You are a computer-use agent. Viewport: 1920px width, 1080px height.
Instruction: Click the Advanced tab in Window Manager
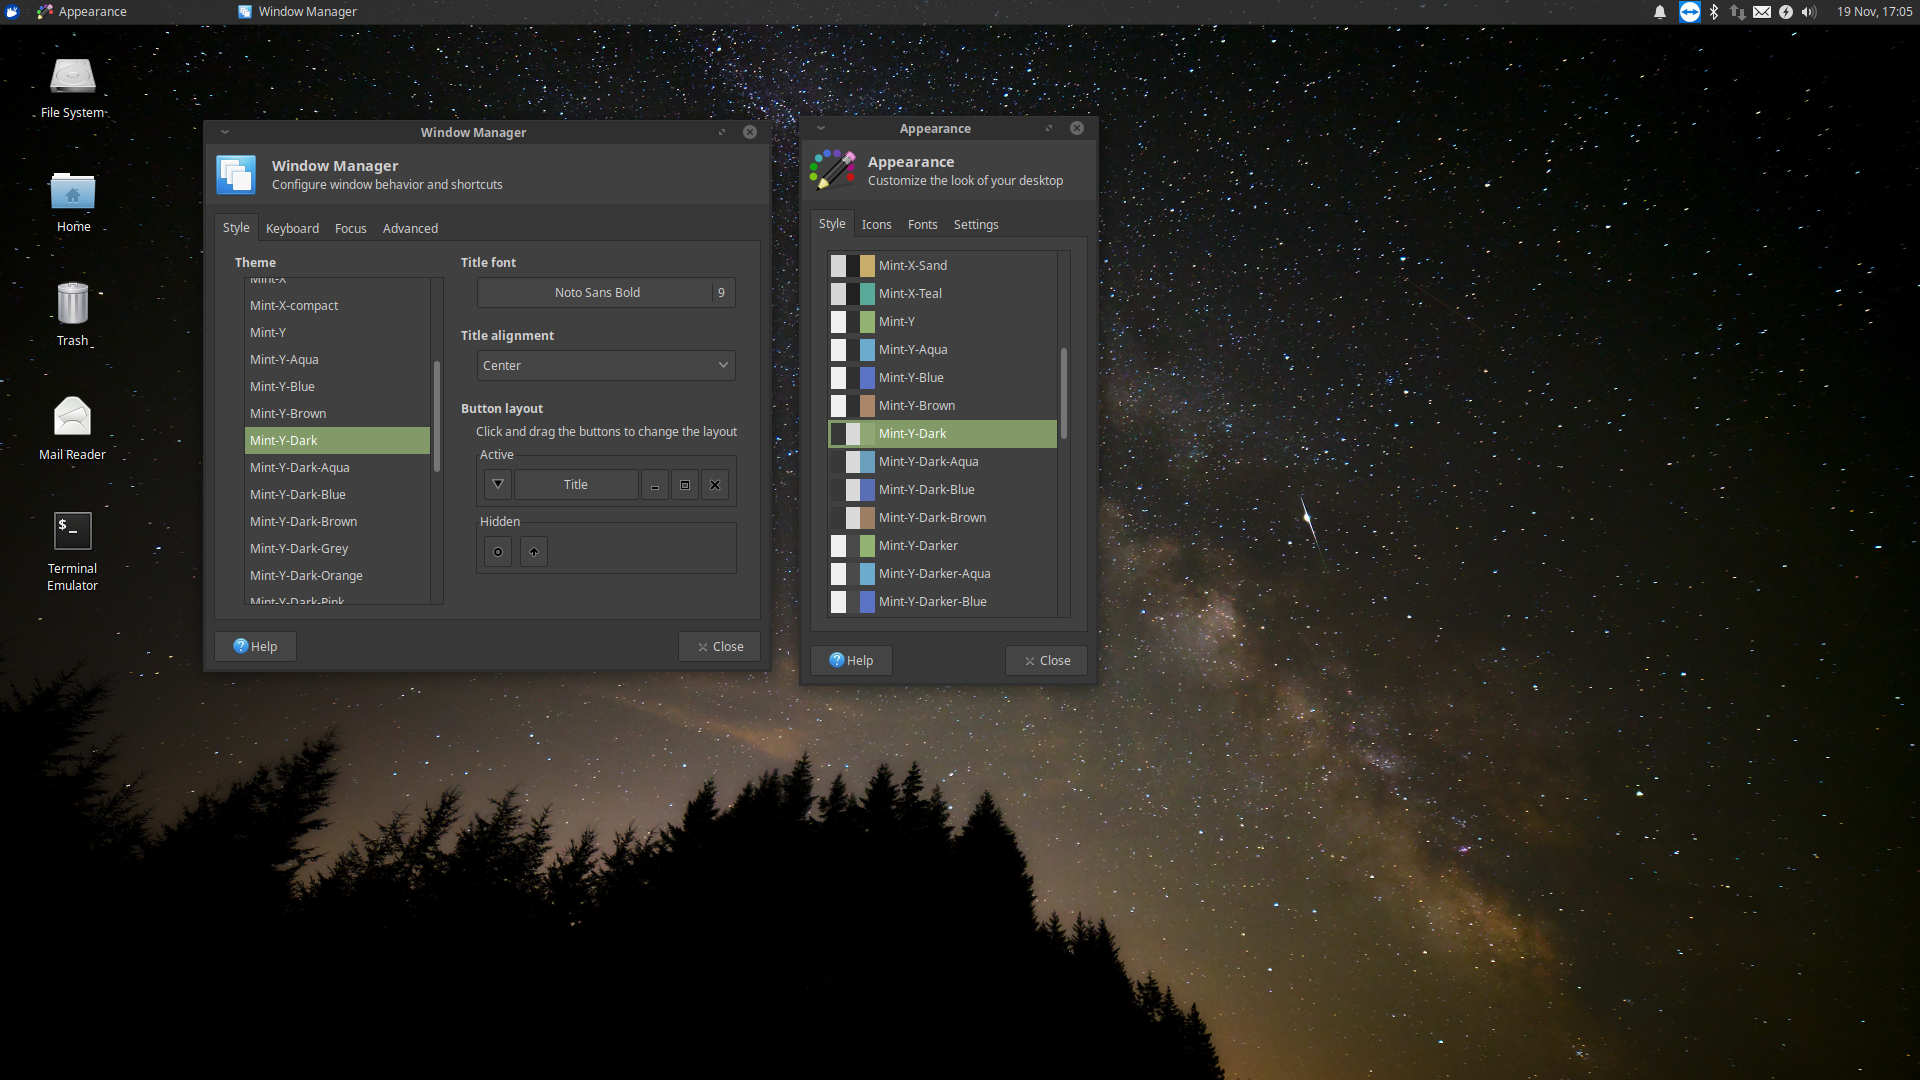410,228
